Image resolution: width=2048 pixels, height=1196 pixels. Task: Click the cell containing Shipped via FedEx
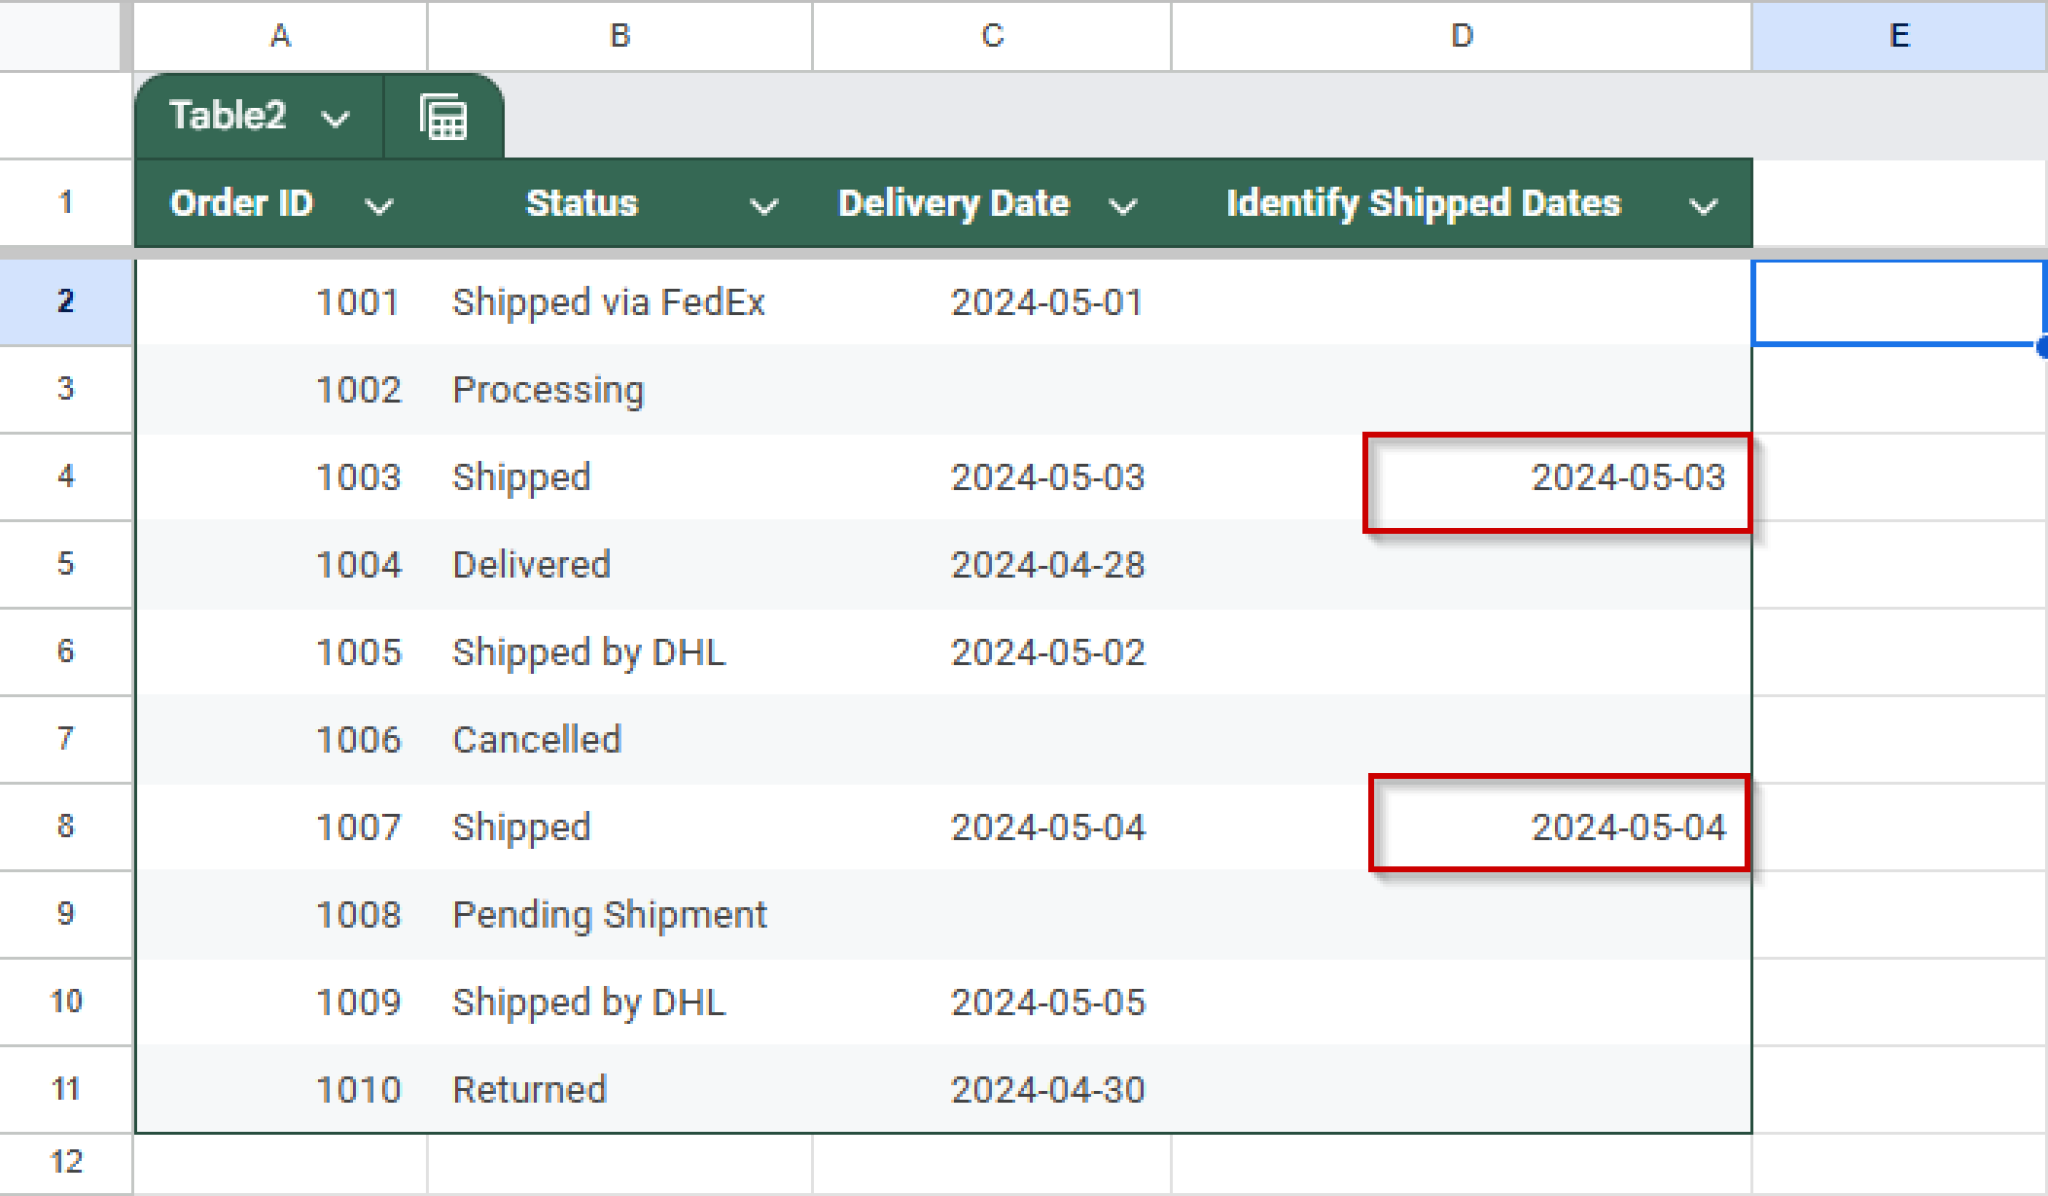(609, 301)
